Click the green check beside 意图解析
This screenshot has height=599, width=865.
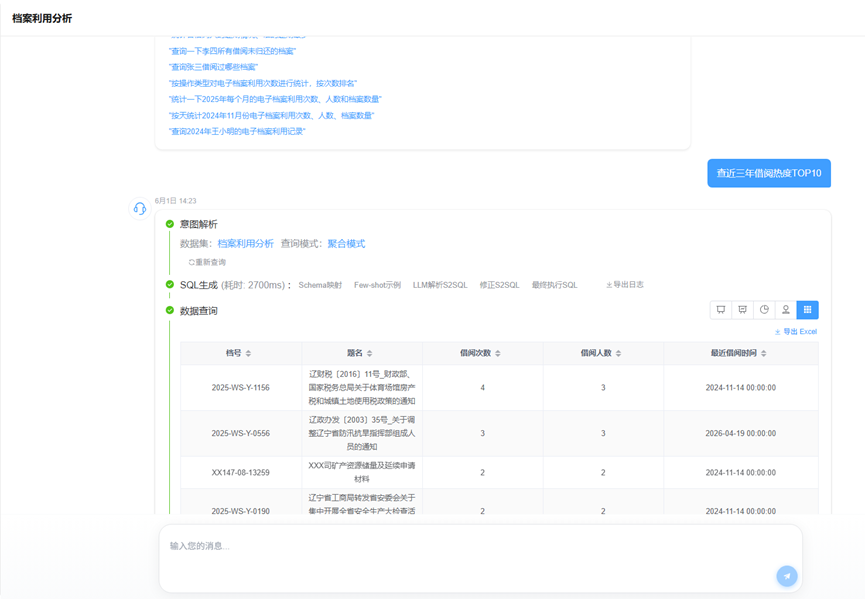170,224
